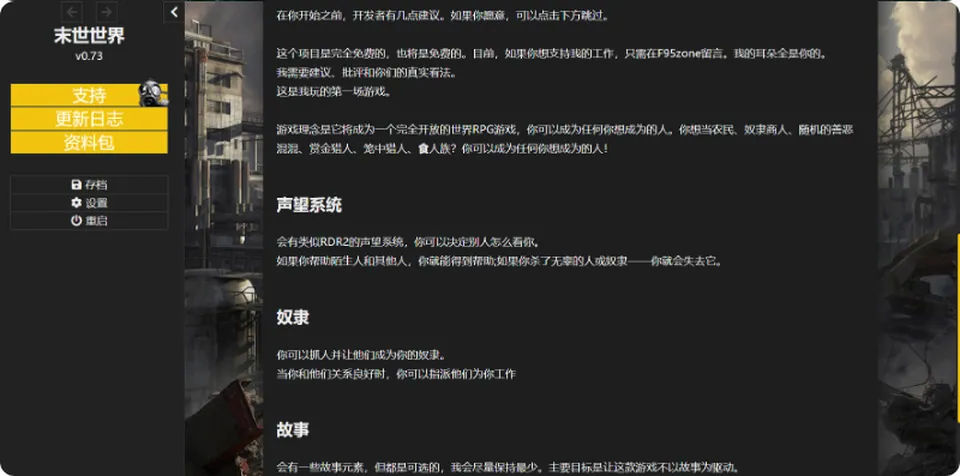This screenshot has width=960, height=476.
Task: Open the 设置 settings menu
Action: coord(89,203)
